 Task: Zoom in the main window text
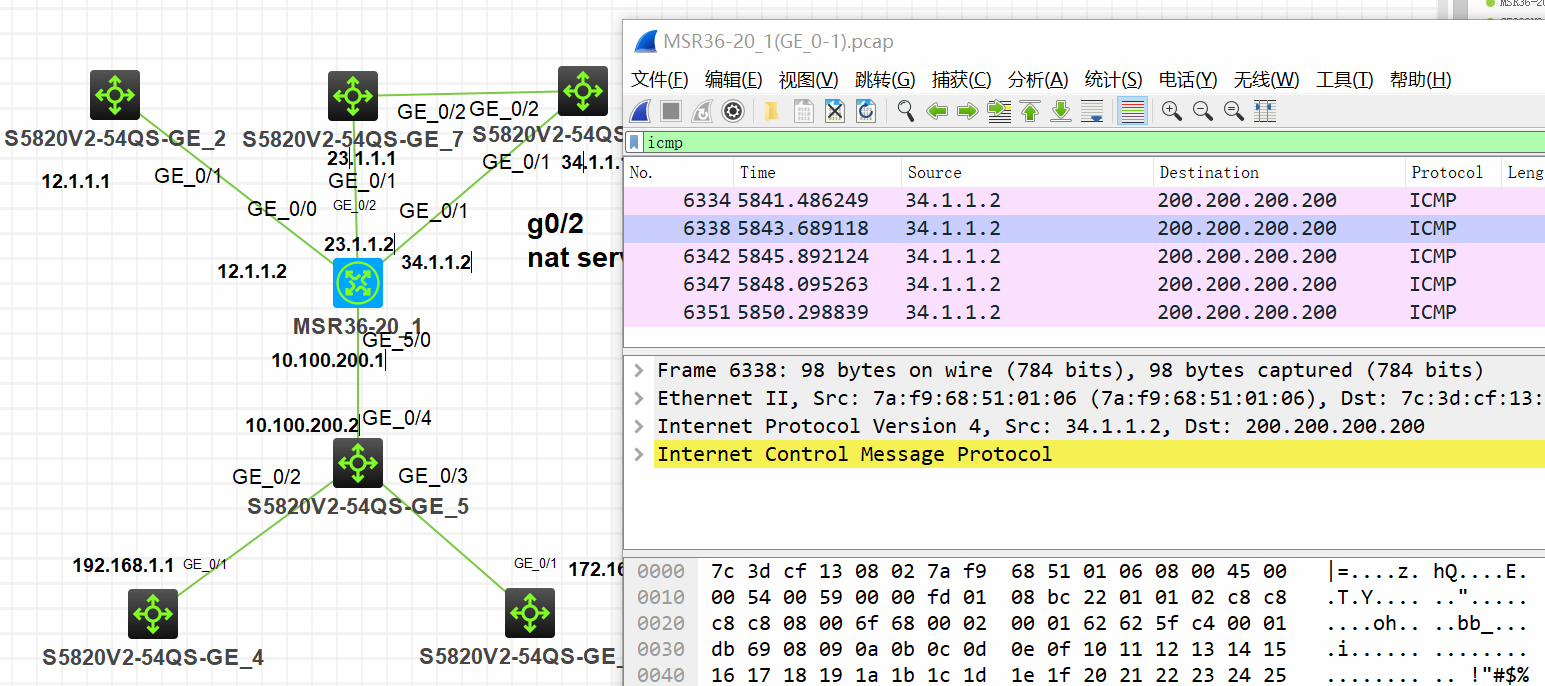click(1171, 111)
